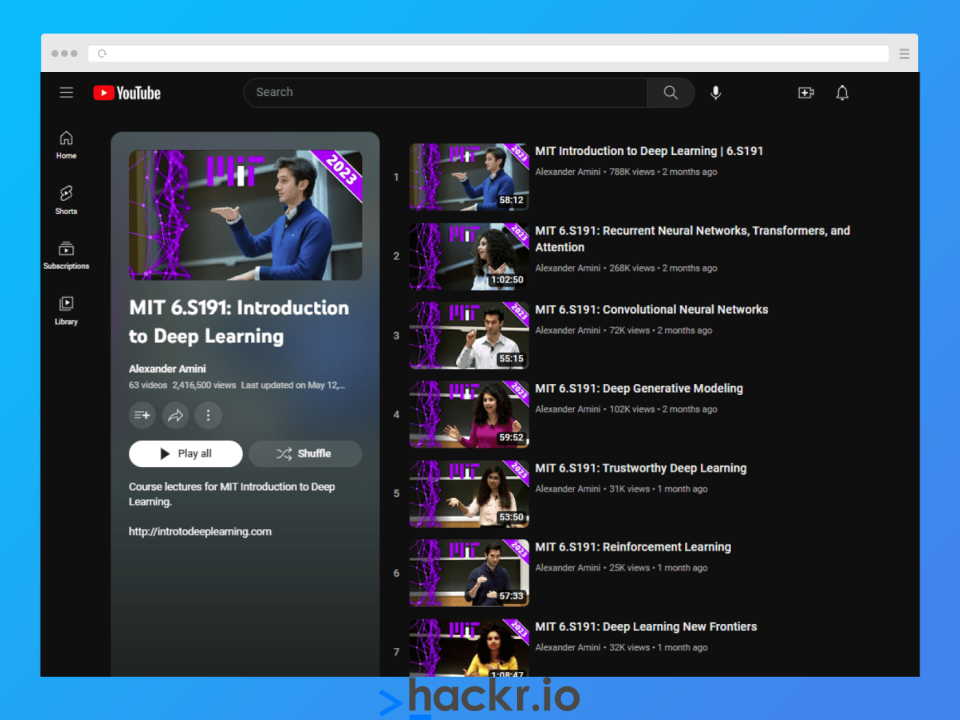This screenshot has height=720, width=960.
Task: Click the '2,416,500 views' text
Action: click(204, 385)
